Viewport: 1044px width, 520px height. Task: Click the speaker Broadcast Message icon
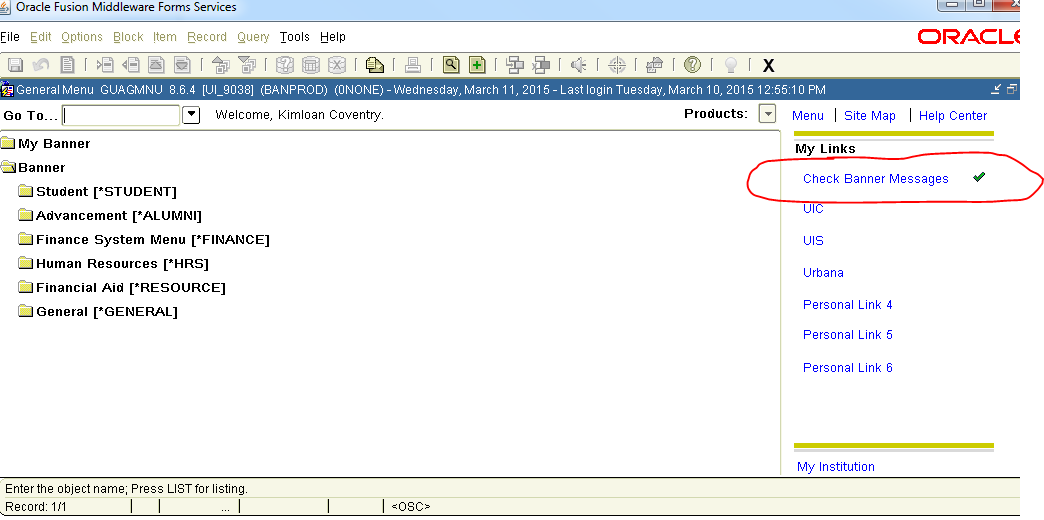tap(579, 65)
